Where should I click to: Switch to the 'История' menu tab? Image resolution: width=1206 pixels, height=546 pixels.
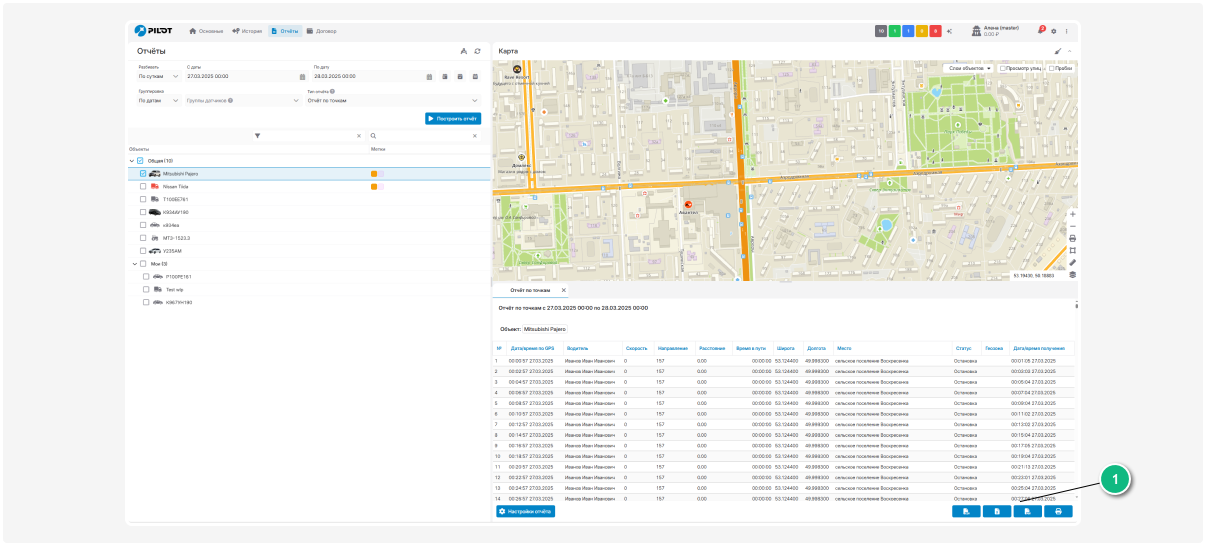pyautogui.click(x=246, y=31)
